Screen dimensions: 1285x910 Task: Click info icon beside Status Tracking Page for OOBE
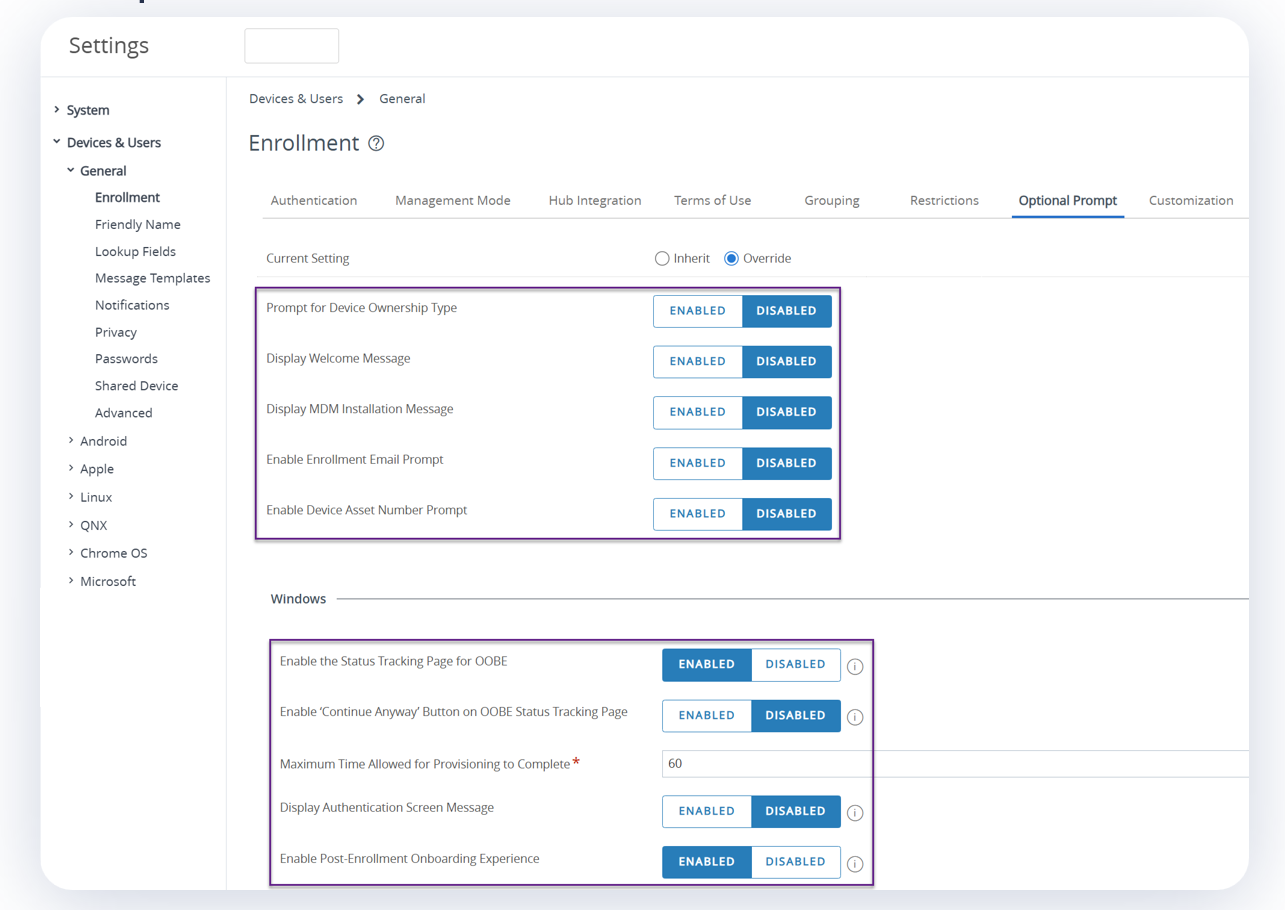point(855,666)
